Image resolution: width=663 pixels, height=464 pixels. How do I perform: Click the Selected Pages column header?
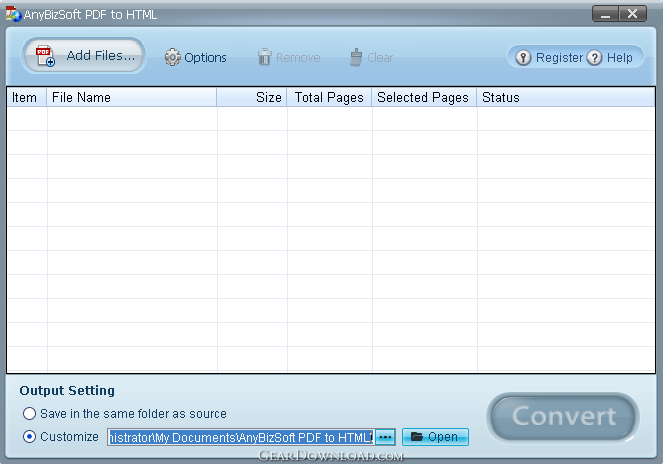pyautogui.click(x=424, y=97)
